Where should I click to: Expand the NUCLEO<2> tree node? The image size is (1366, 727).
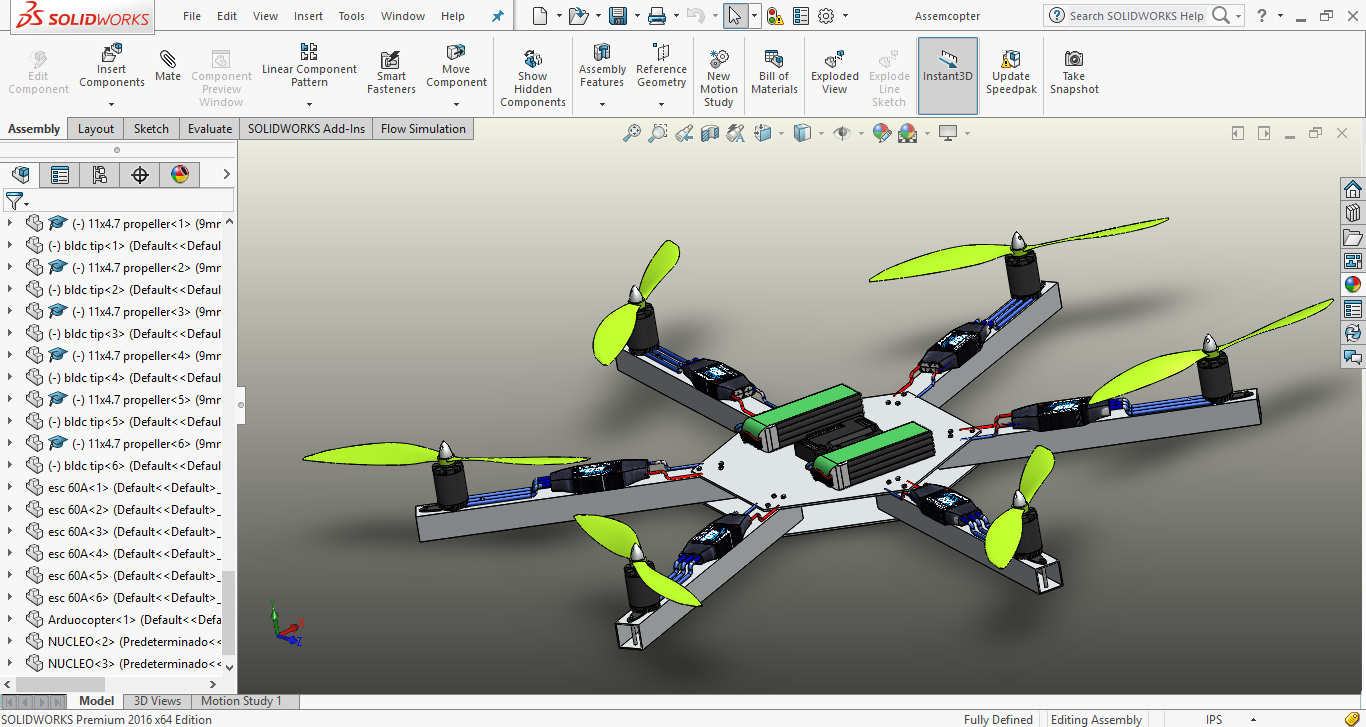coord(10,642)
